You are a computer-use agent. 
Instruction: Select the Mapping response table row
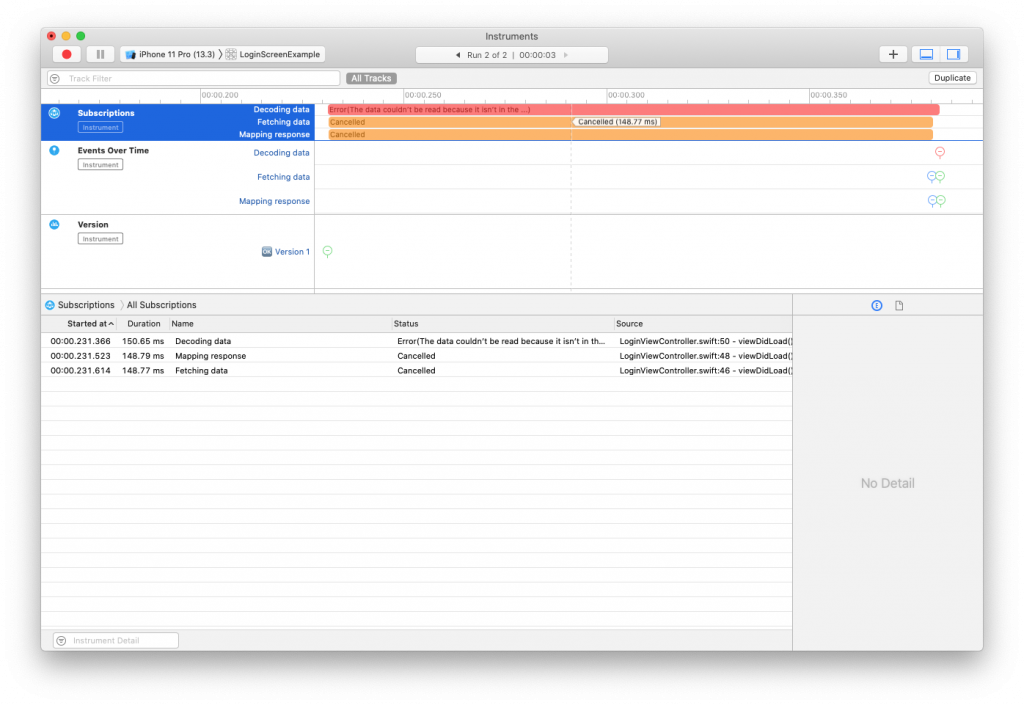[x=417, y=356]
